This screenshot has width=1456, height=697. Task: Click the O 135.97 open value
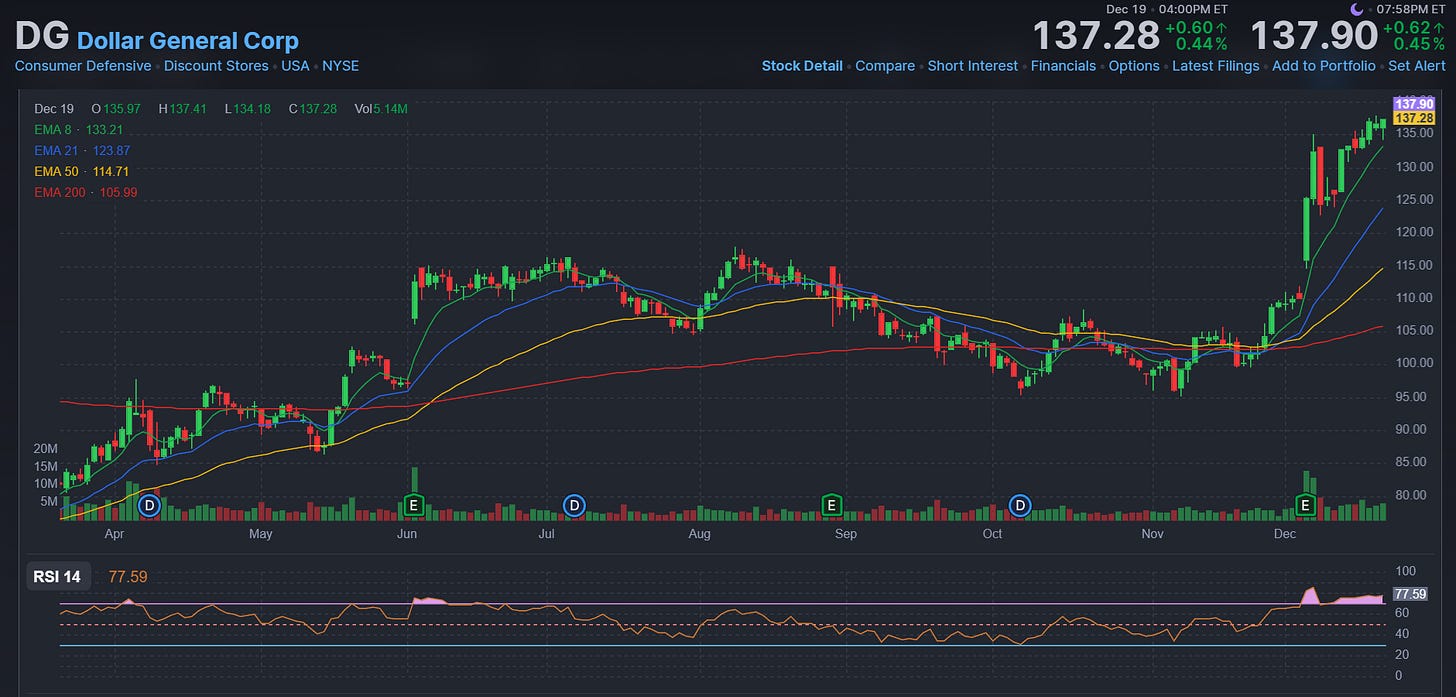[116, 108]
